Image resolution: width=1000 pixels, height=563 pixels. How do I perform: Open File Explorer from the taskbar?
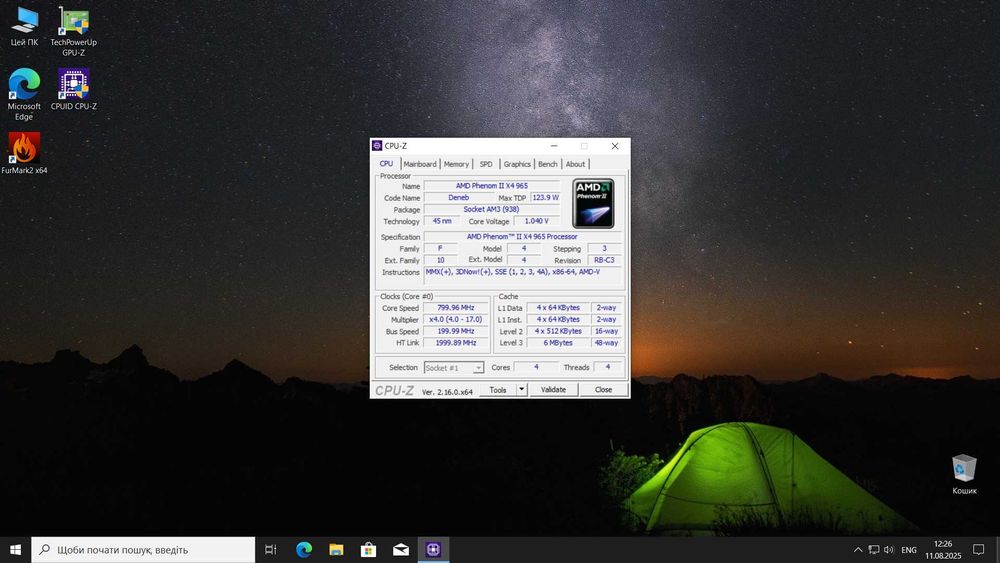click(x=336, y=550)
